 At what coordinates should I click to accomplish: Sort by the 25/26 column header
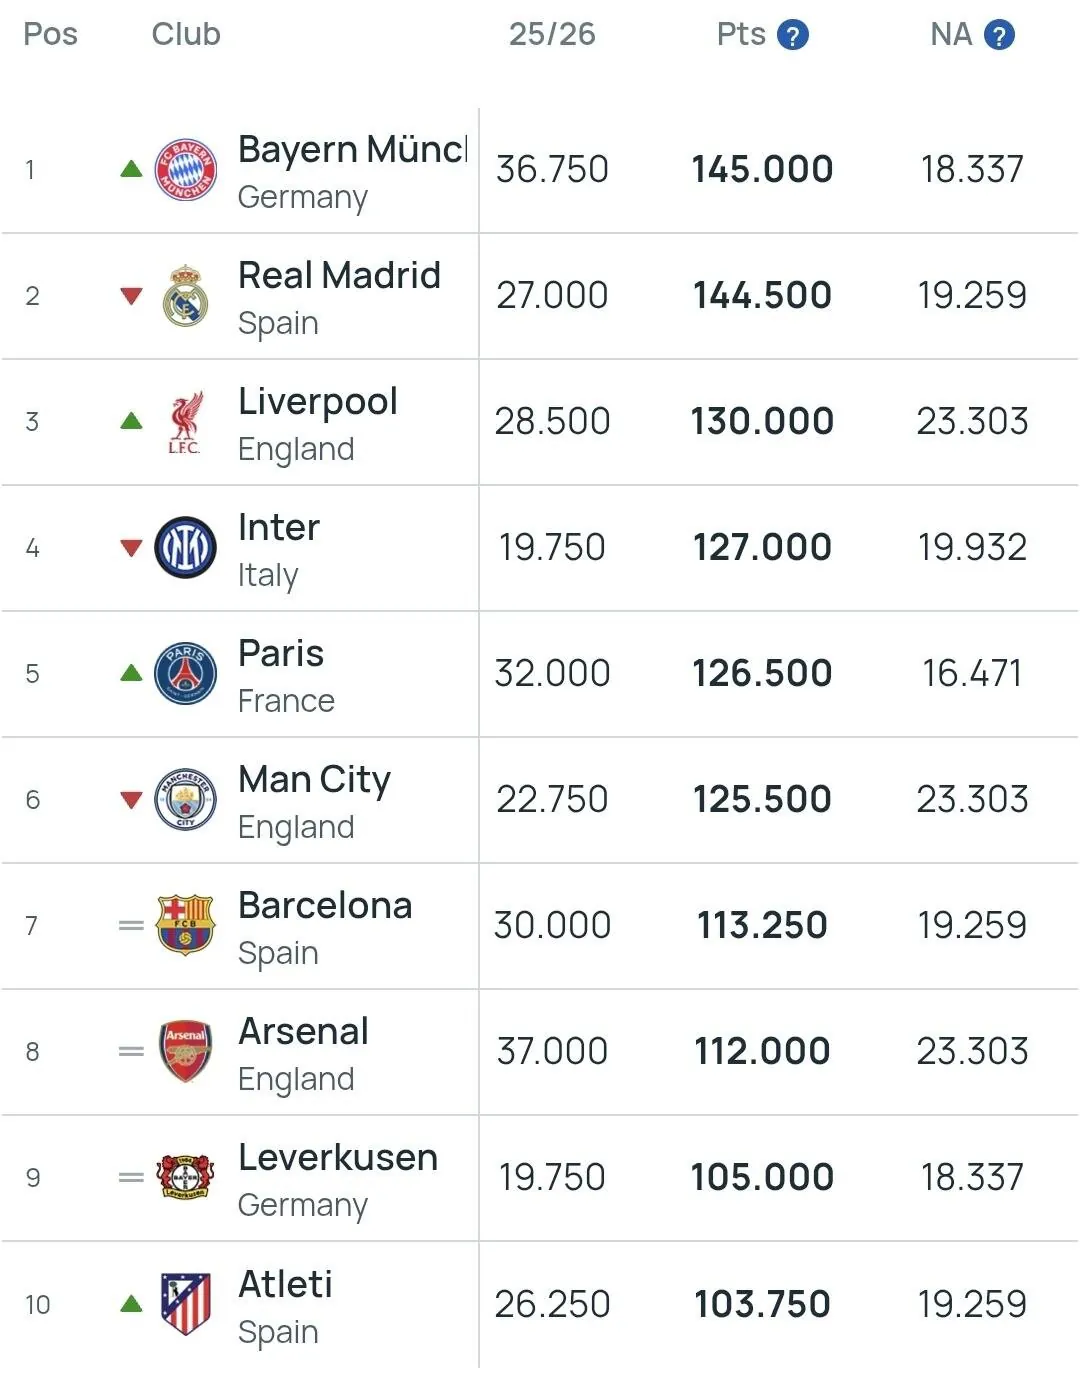click(552, 35)
